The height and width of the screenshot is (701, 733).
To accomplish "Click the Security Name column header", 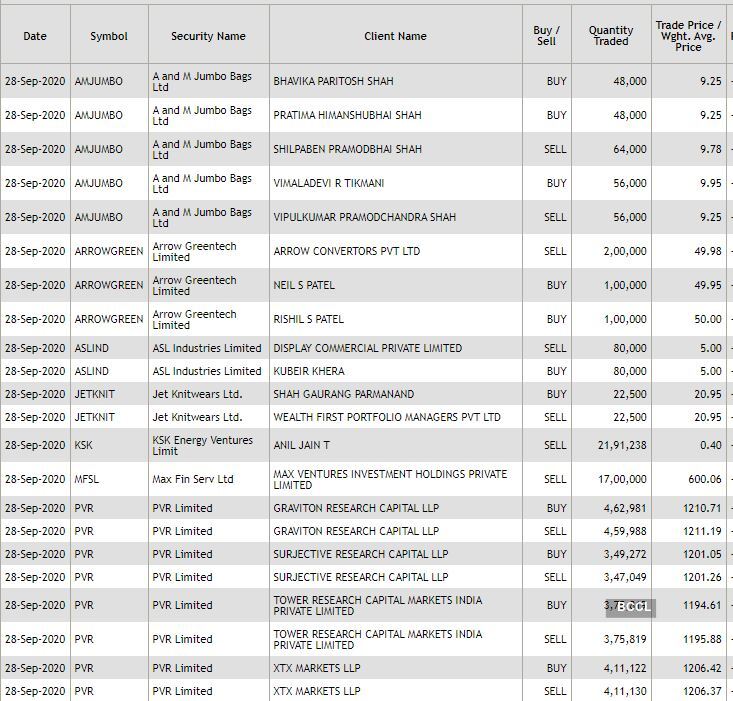I will (208, 36).
